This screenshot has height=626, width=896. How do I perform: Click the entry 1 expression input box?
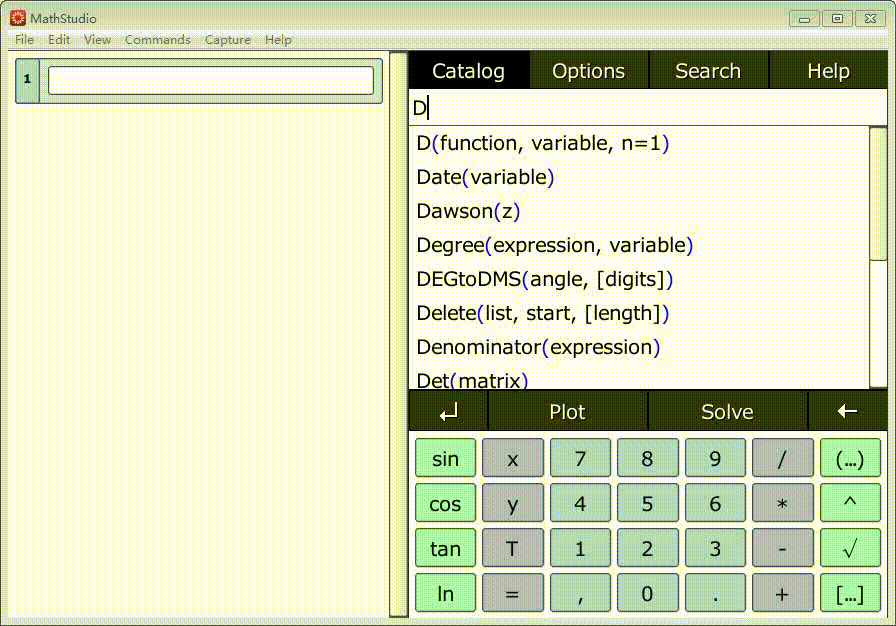coord(211,81)
